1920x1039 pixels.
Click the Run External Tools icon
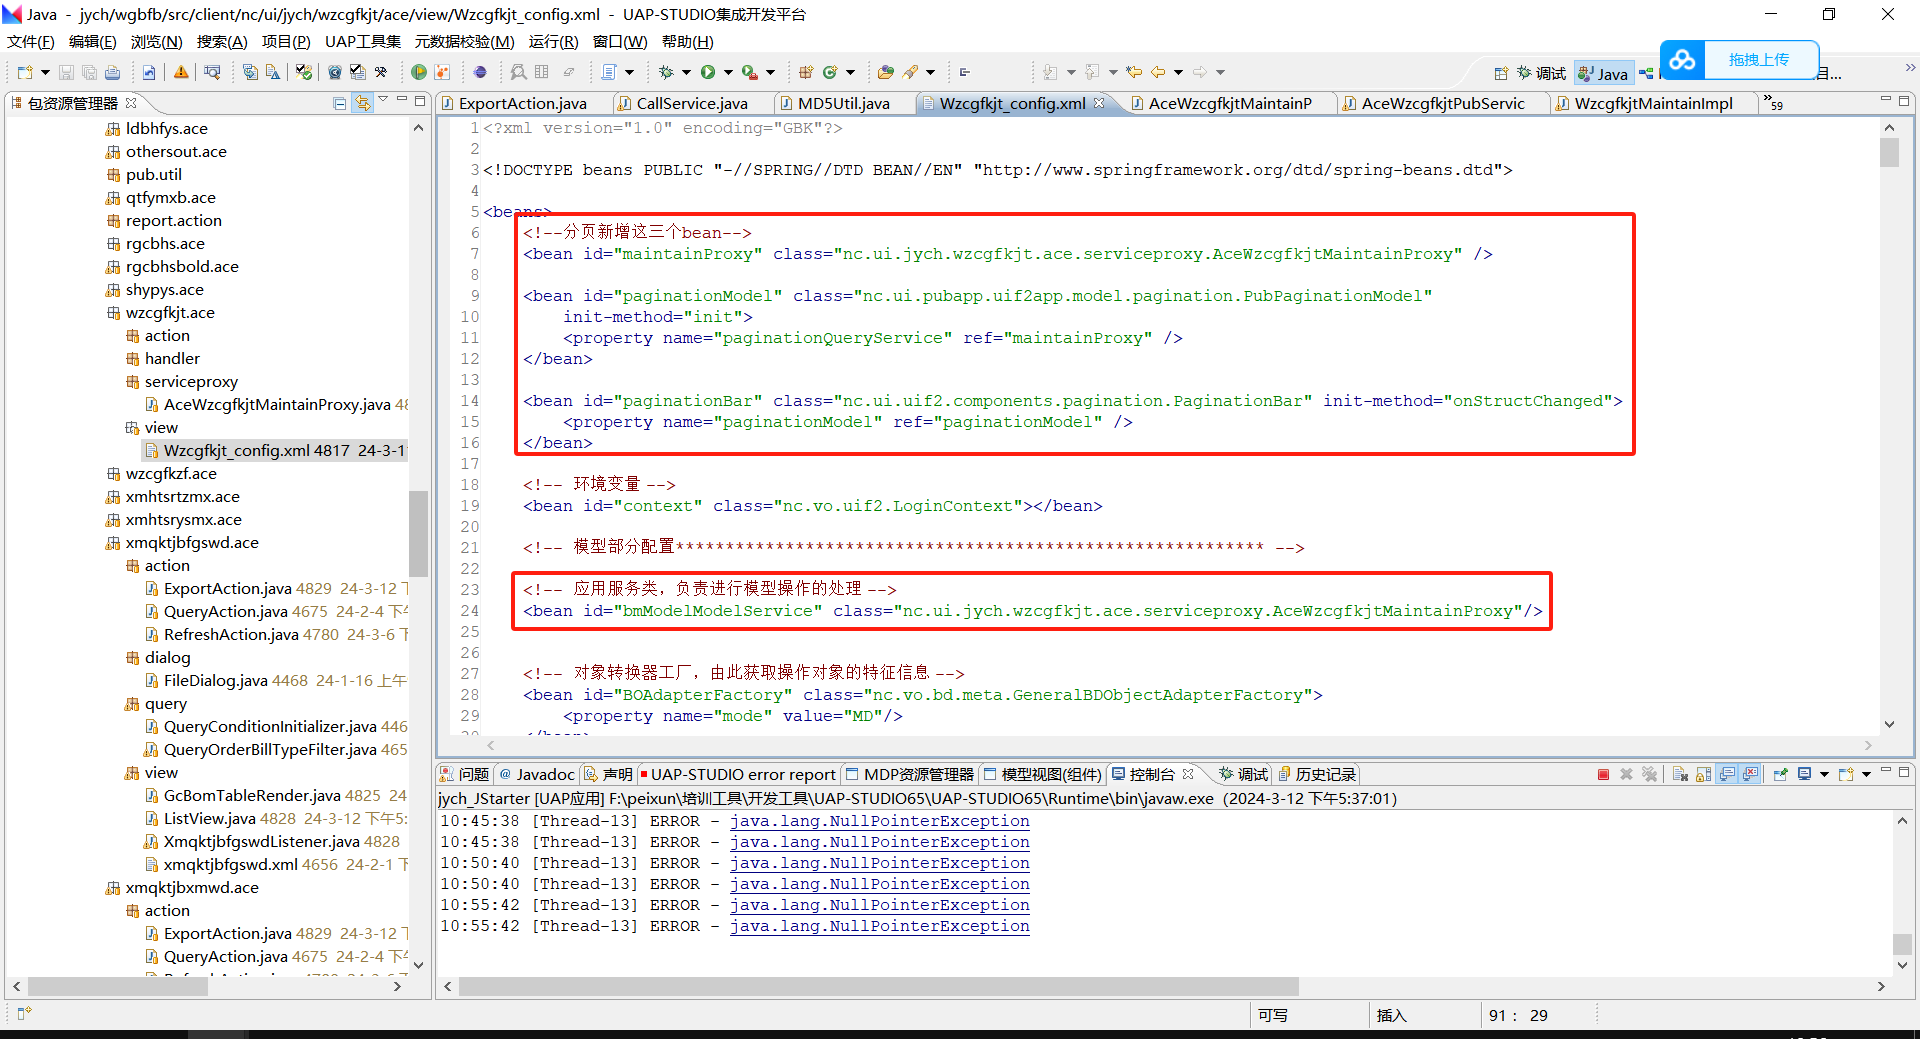pos(750,72)
